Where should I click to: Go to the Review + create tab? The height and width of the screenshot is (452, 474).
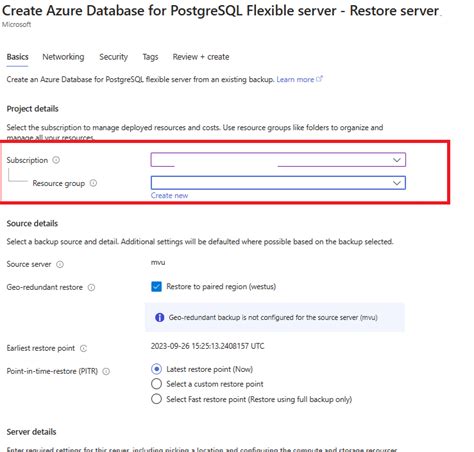pyautogui.click(x=201, y=57)
